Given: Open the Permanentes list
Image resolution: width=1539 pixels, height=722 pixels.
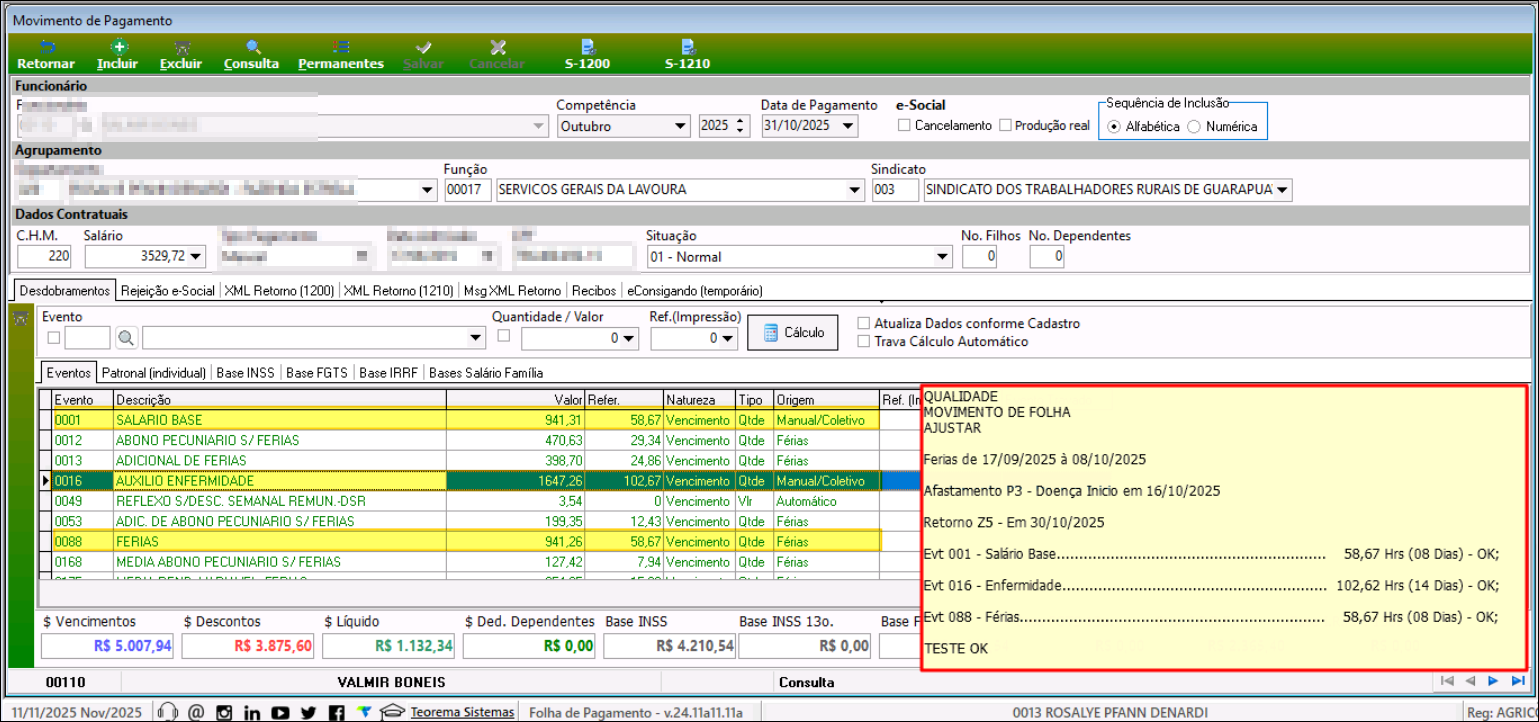Looking at the screenshot, I should coord(341,54).
